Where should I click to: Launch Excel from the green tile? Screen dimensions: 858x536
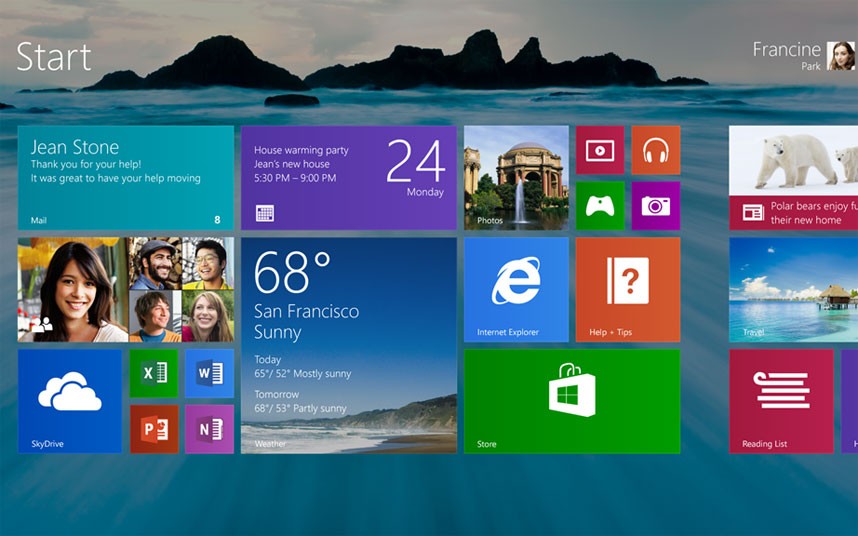(x=154, y=373)
